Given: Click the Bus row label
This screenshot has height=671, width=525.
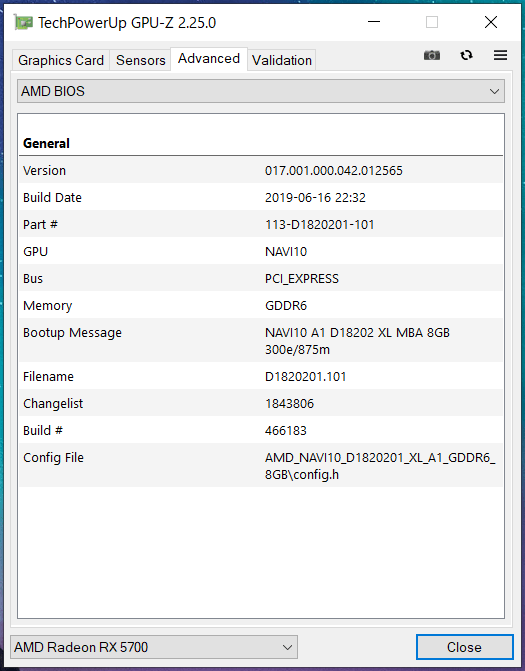Looking at the screenshot, I should pos(33,279).
